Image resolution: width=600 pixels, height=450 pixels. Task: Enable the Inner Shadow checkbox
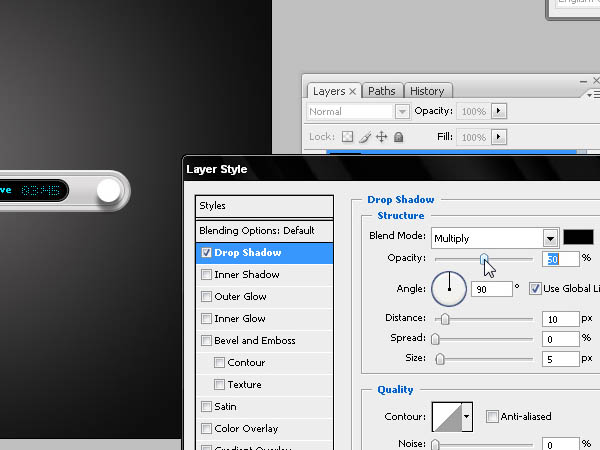[206, 274]
